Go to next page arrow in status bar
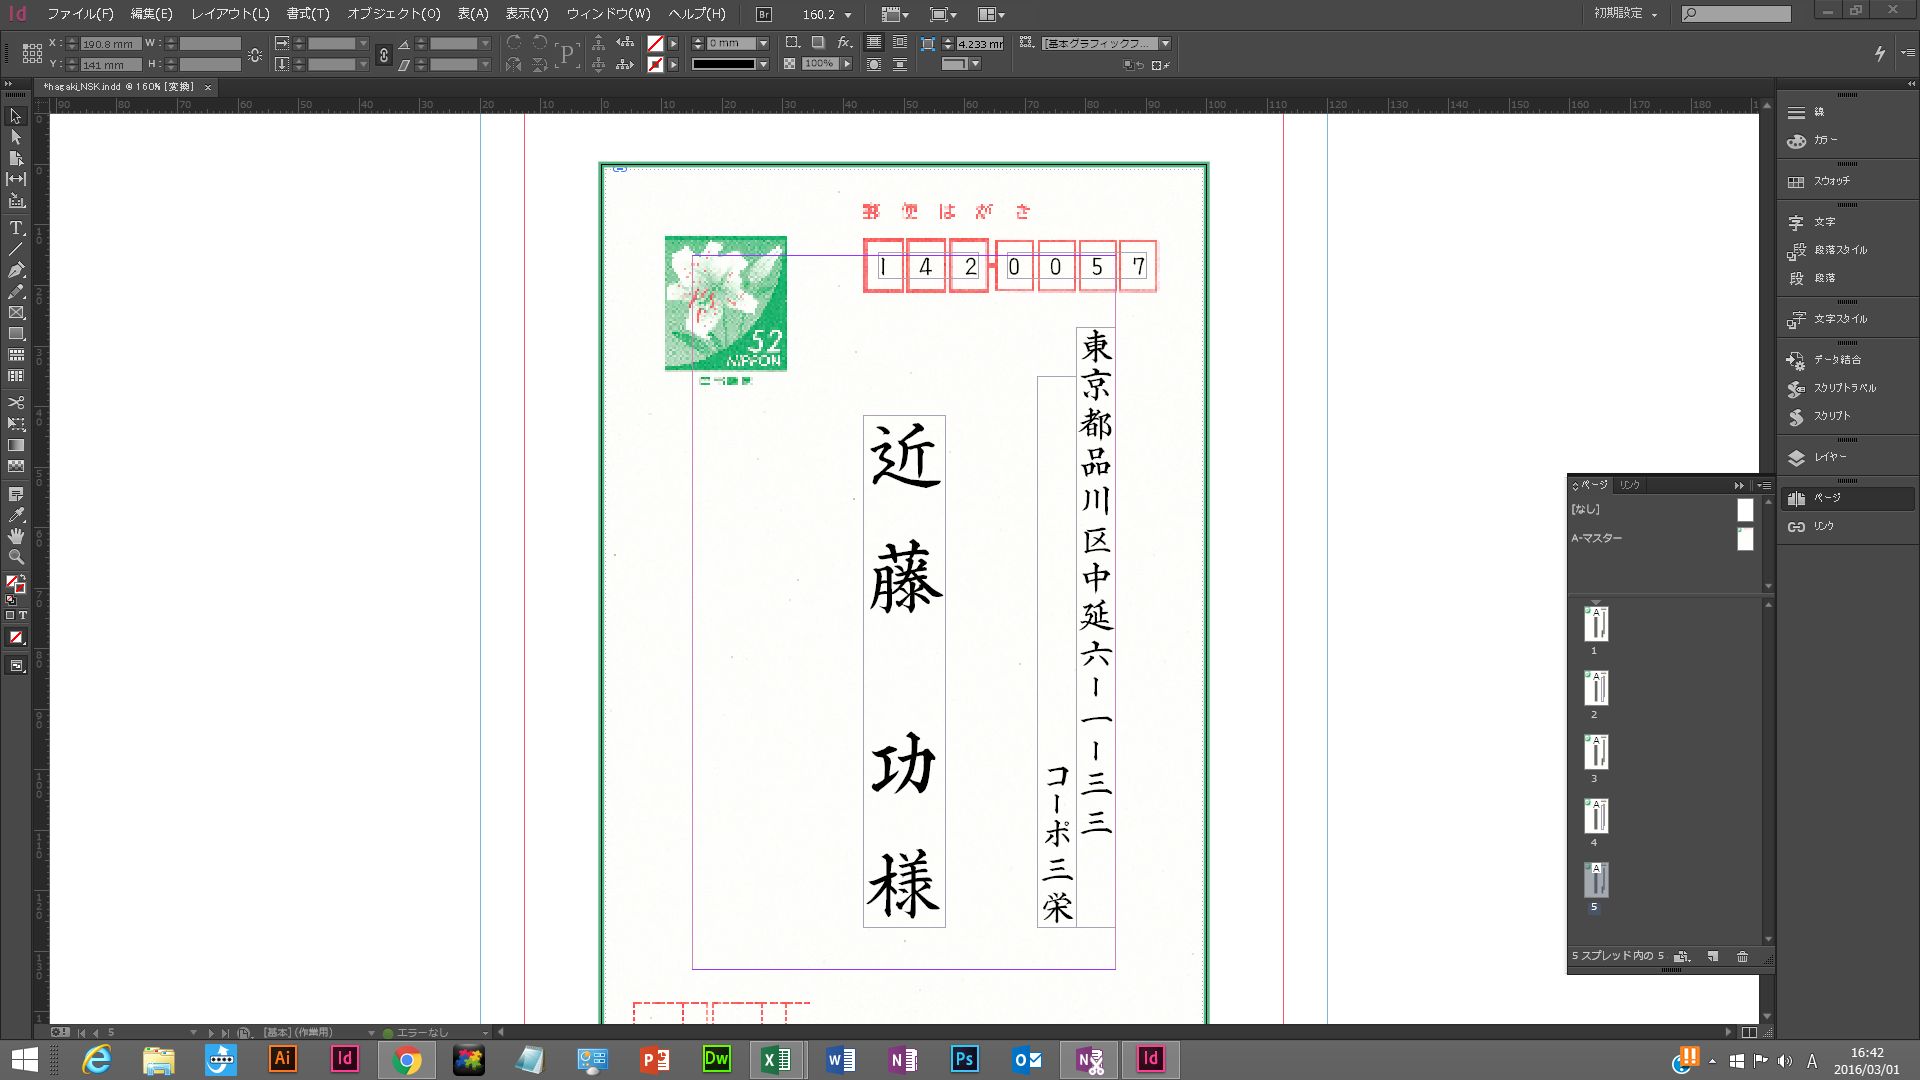Screen dimensions: 1920x1080 pyautogui.click(x=210, y=1032)
